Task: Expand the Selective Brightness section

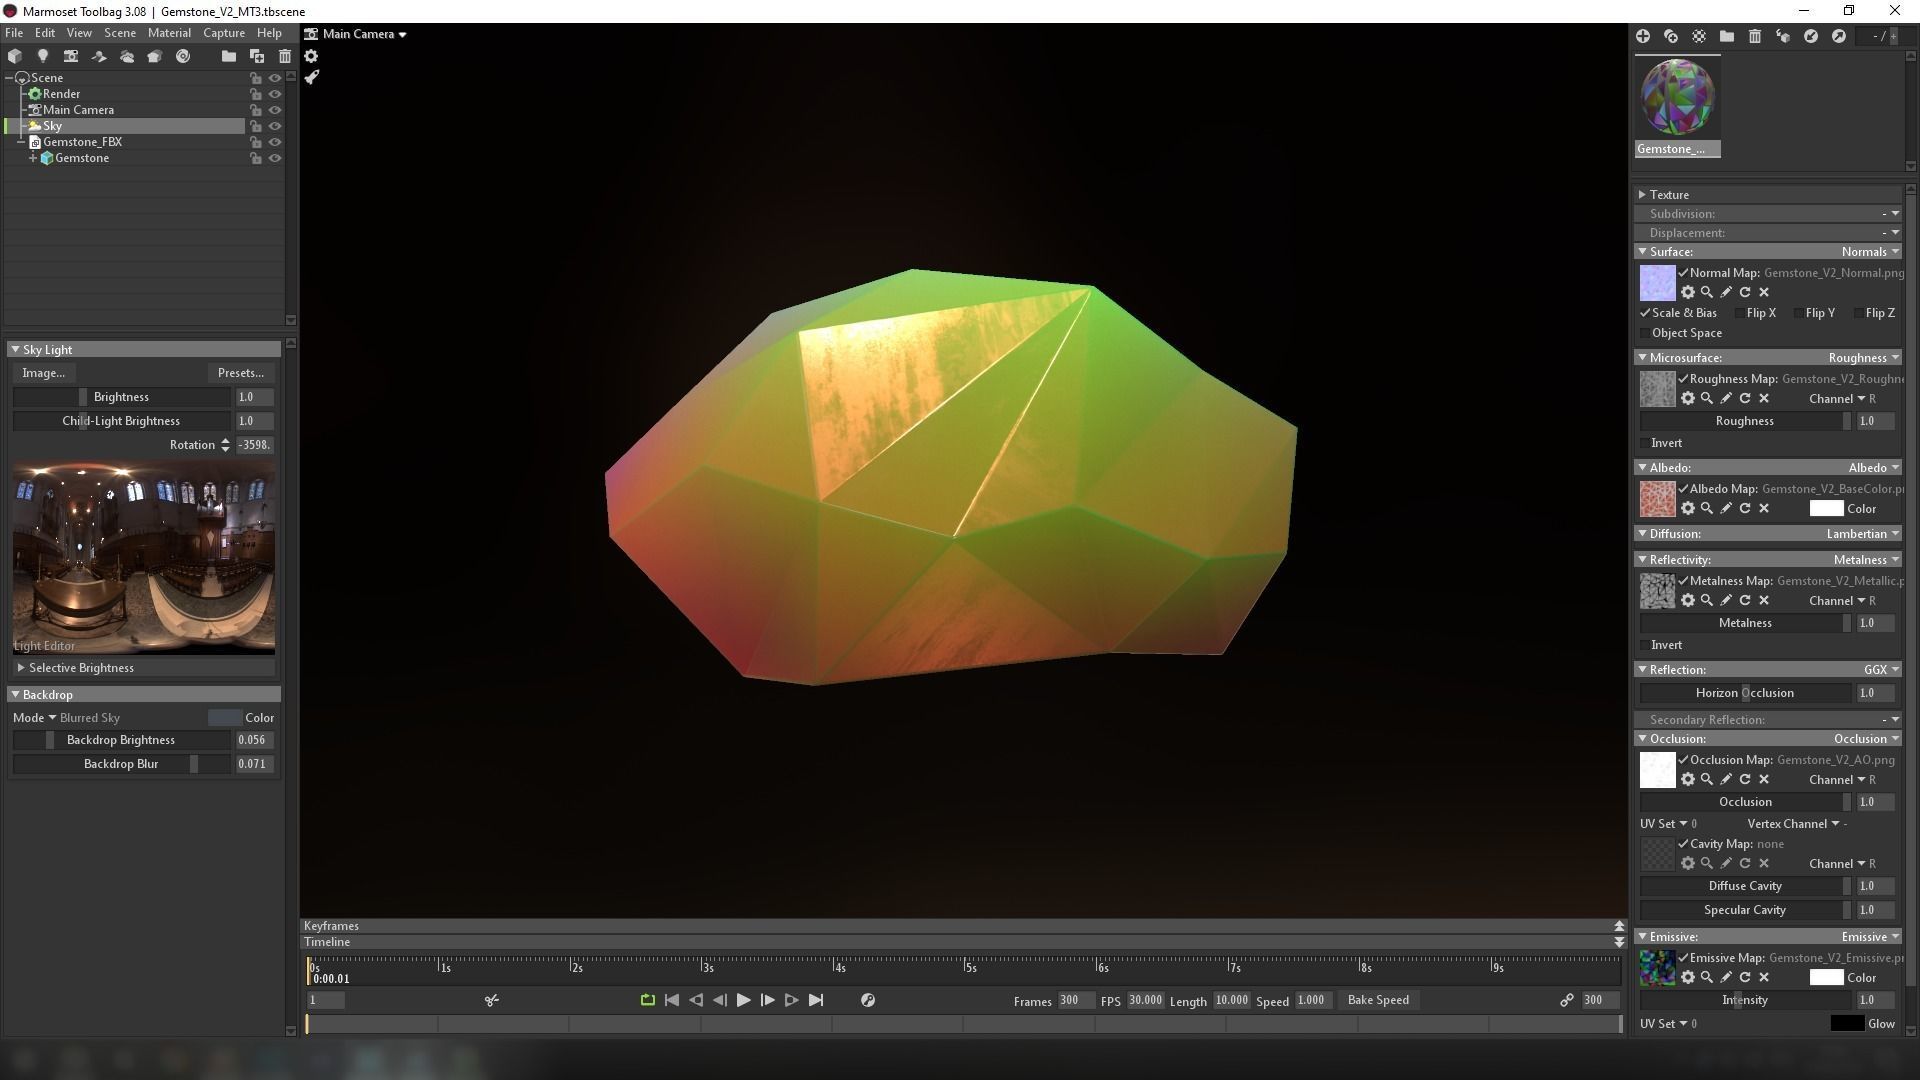Action: pos(21,668)
